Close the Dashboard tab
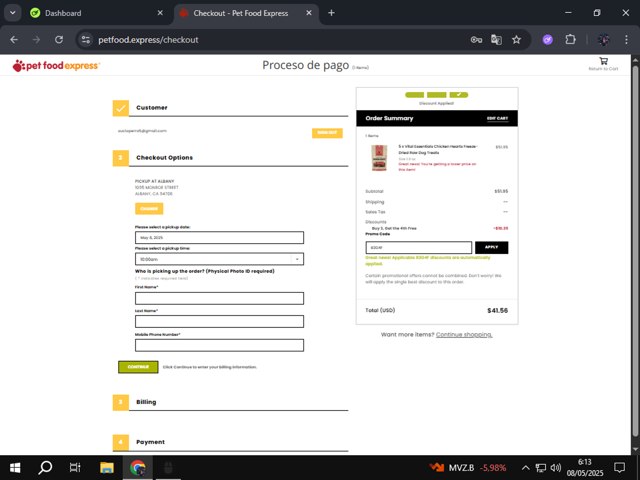640x480 pixels. click(160, 13)
